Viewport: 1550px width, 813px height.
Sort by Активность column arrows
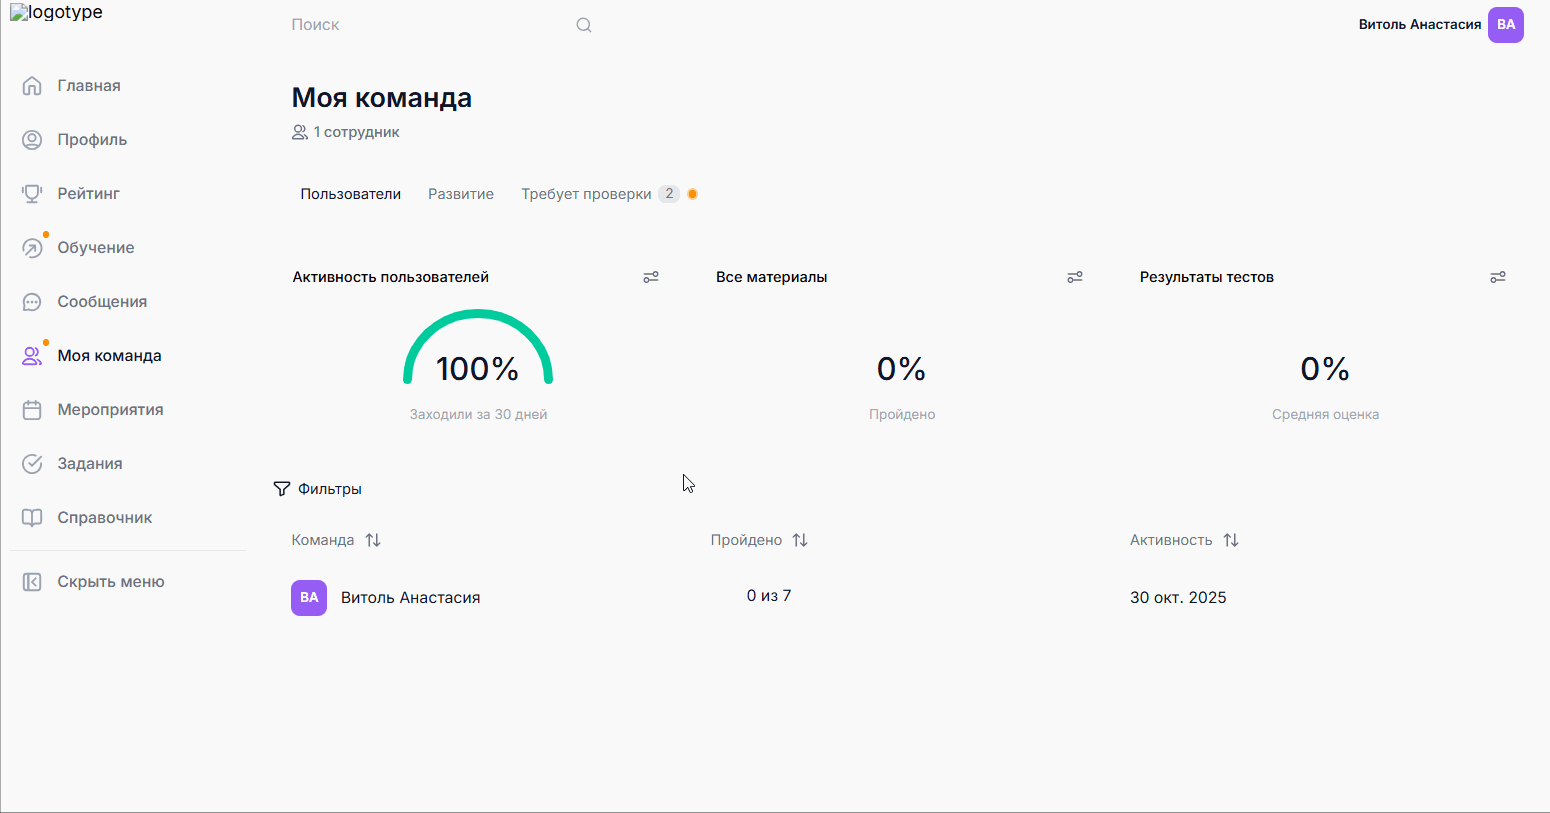(x=1231, y=540)
